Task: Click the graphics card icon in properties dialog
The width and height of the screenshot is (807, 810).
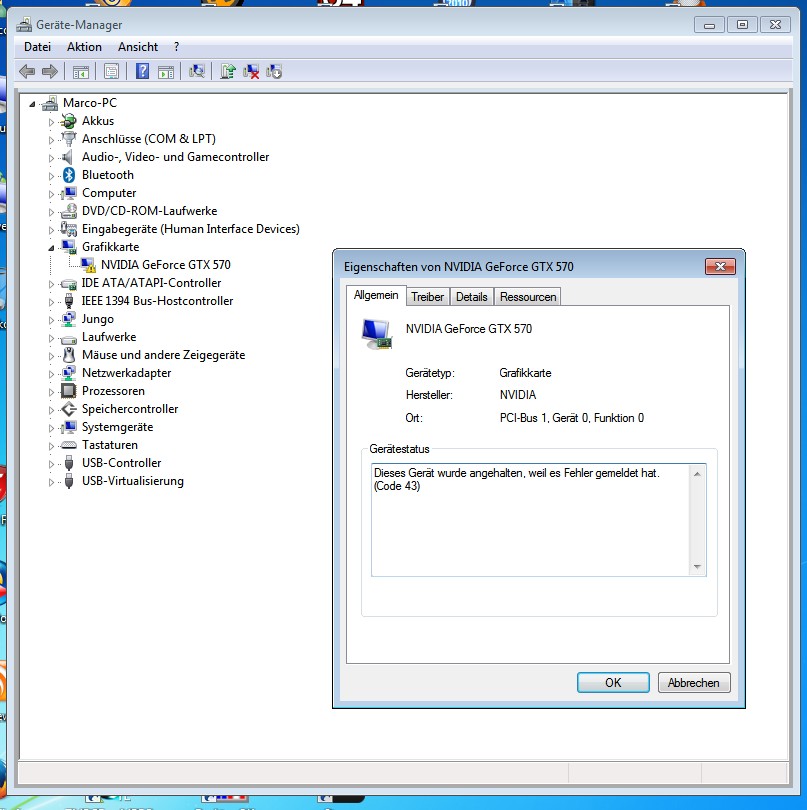Action: tap(377, 334)
